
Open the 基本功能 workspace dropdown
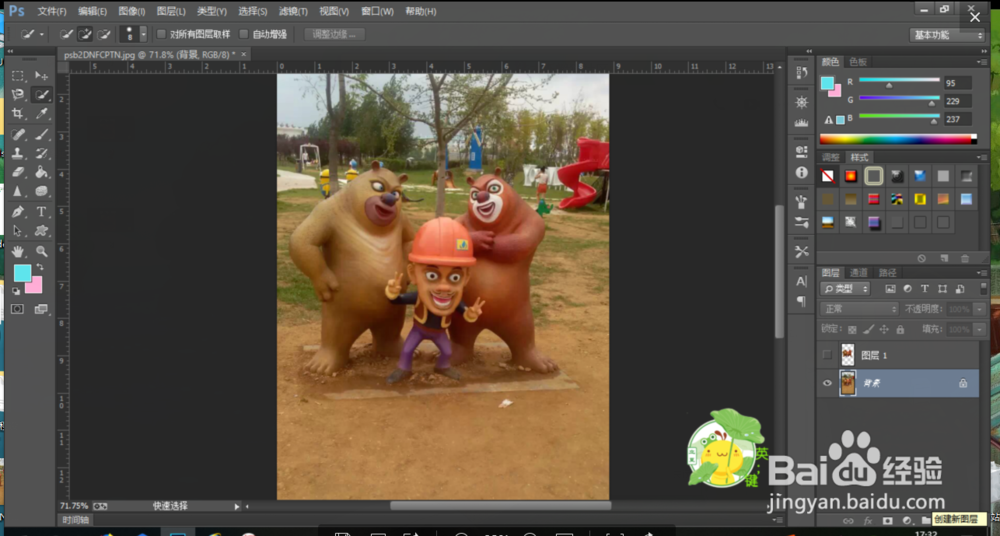947,35
